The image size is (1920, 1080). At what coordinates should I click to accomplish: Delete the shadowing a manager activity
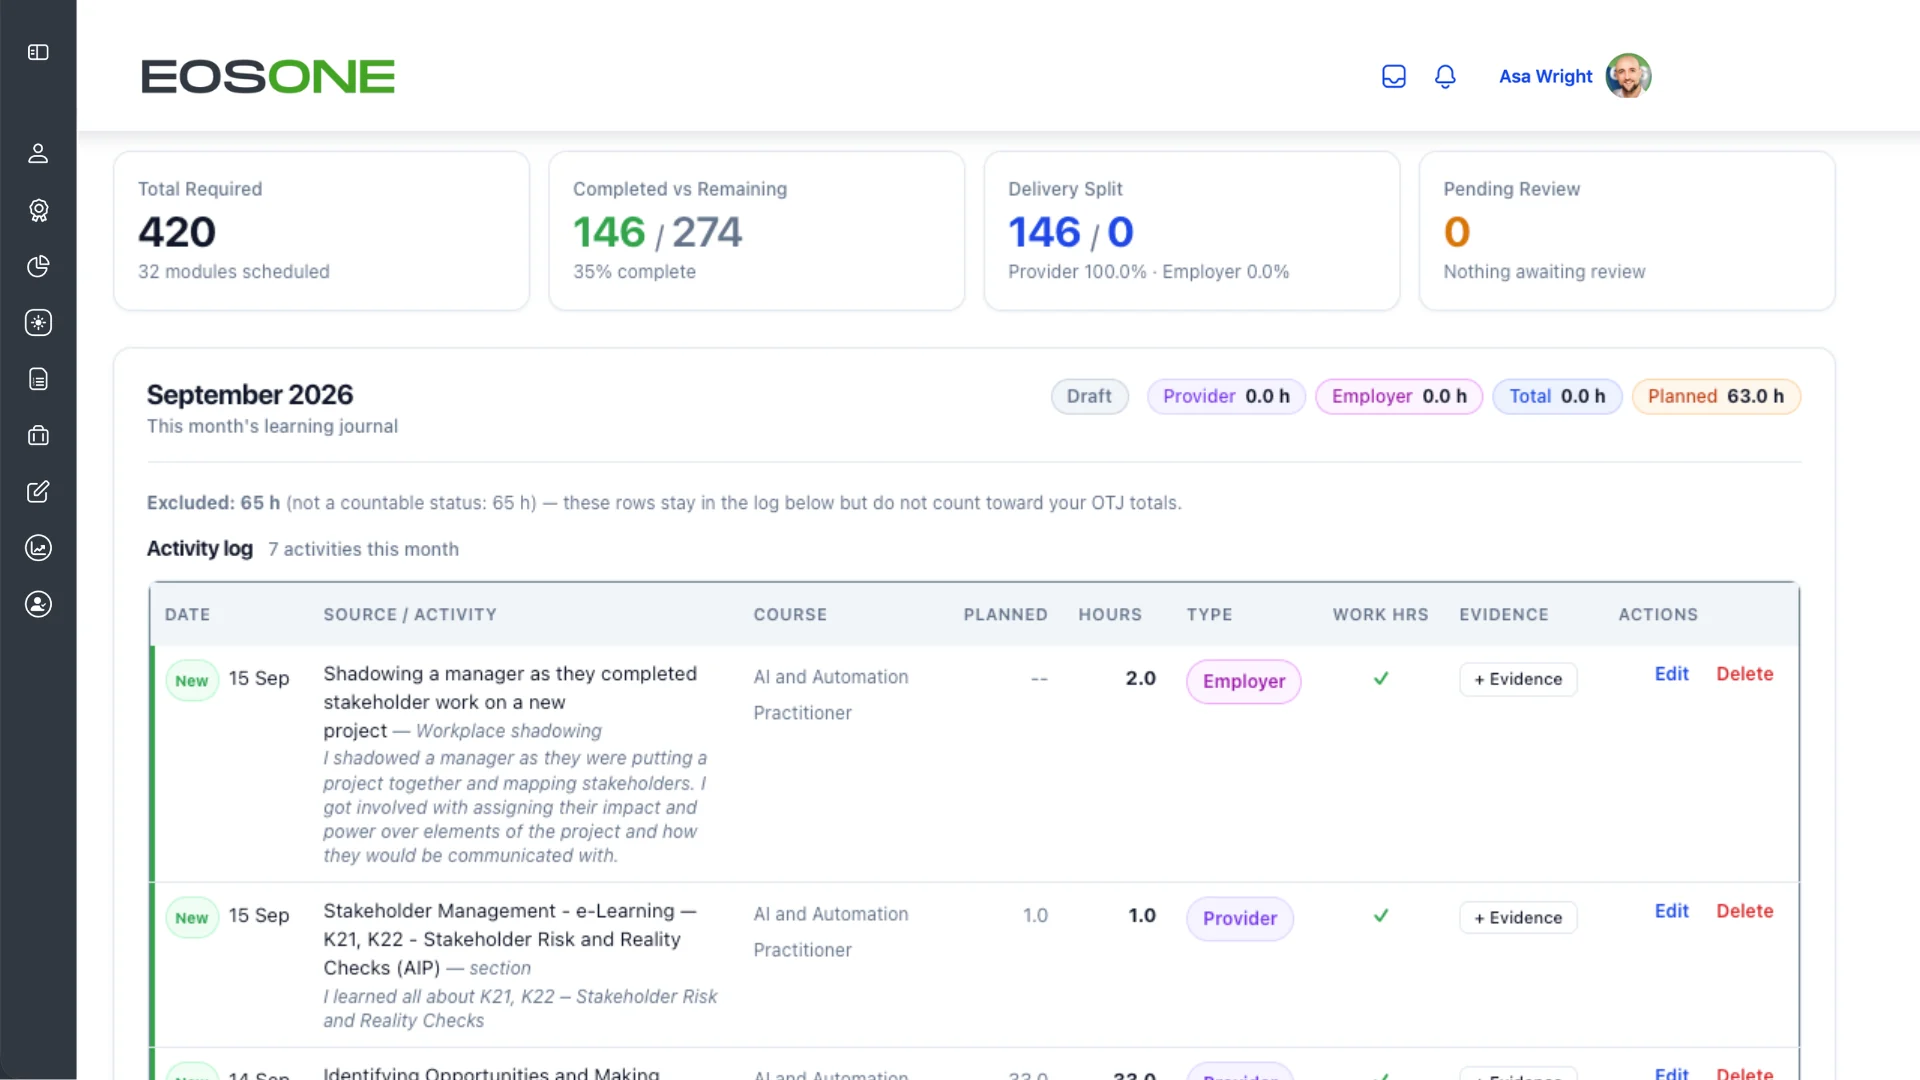click(x=1745, y=674)
